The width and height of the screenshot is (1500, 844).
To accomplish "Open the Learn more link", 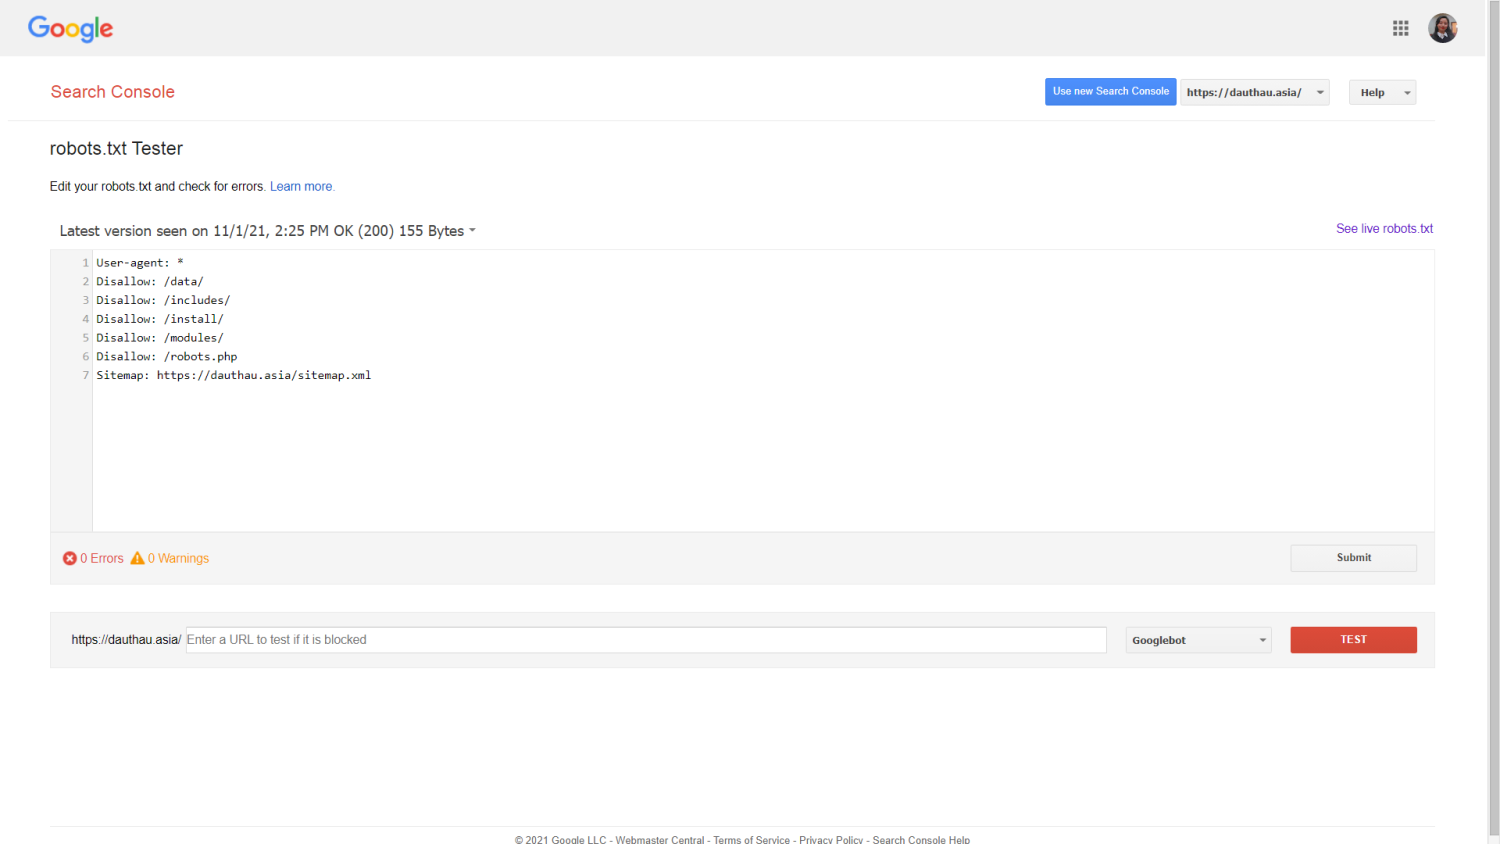I will 302,187.
